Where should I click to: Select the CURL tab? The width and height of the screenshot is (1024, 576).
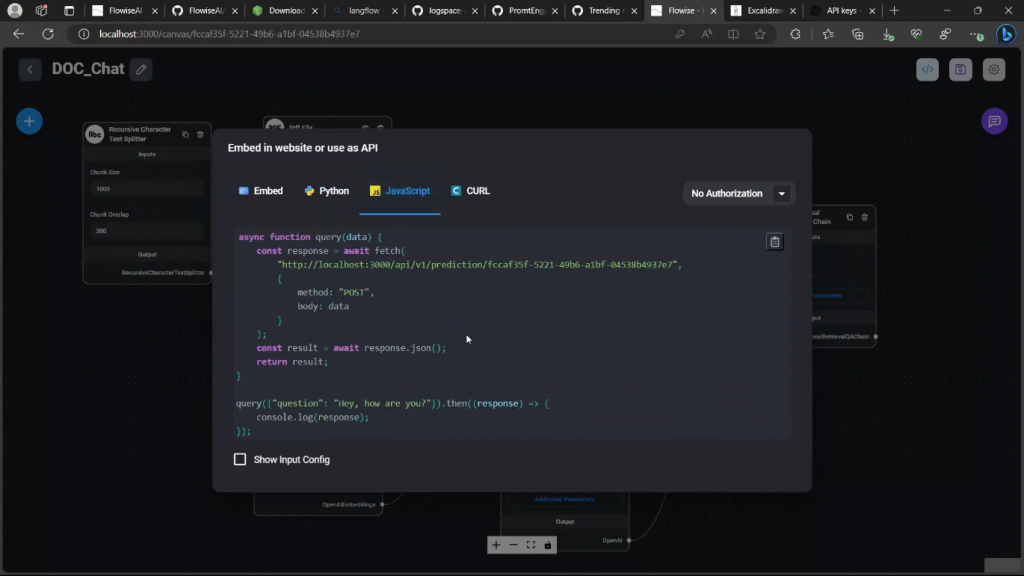470,191
